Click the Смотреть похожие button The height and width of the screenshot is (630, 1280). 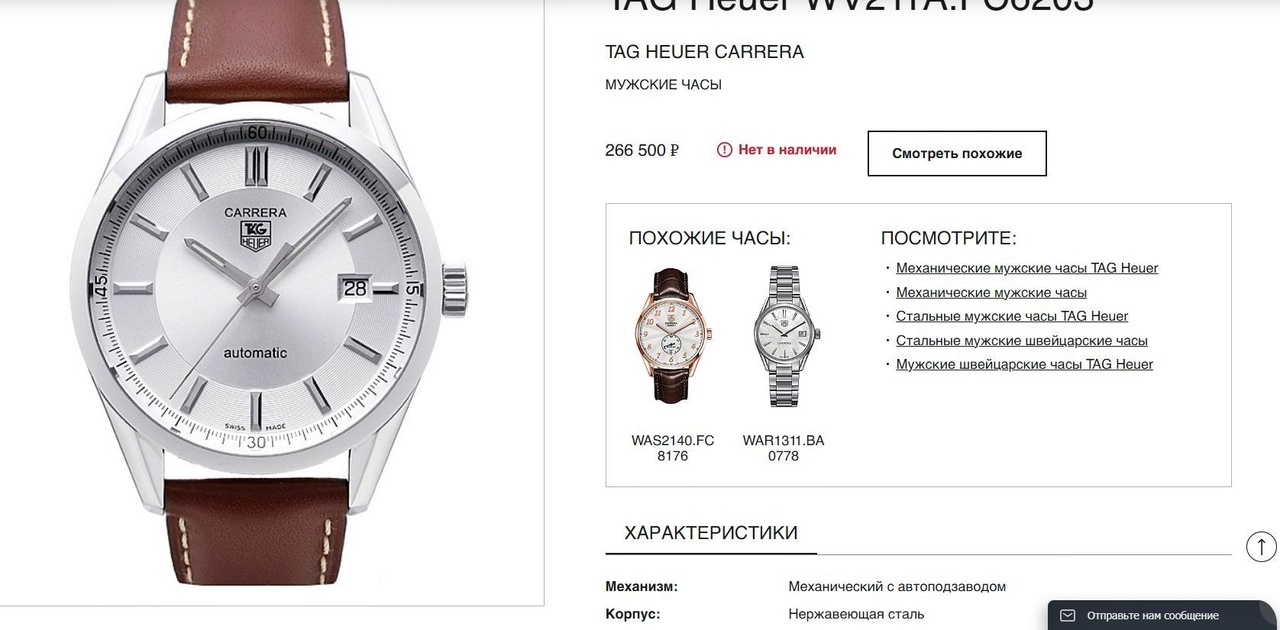click(957, 153)
